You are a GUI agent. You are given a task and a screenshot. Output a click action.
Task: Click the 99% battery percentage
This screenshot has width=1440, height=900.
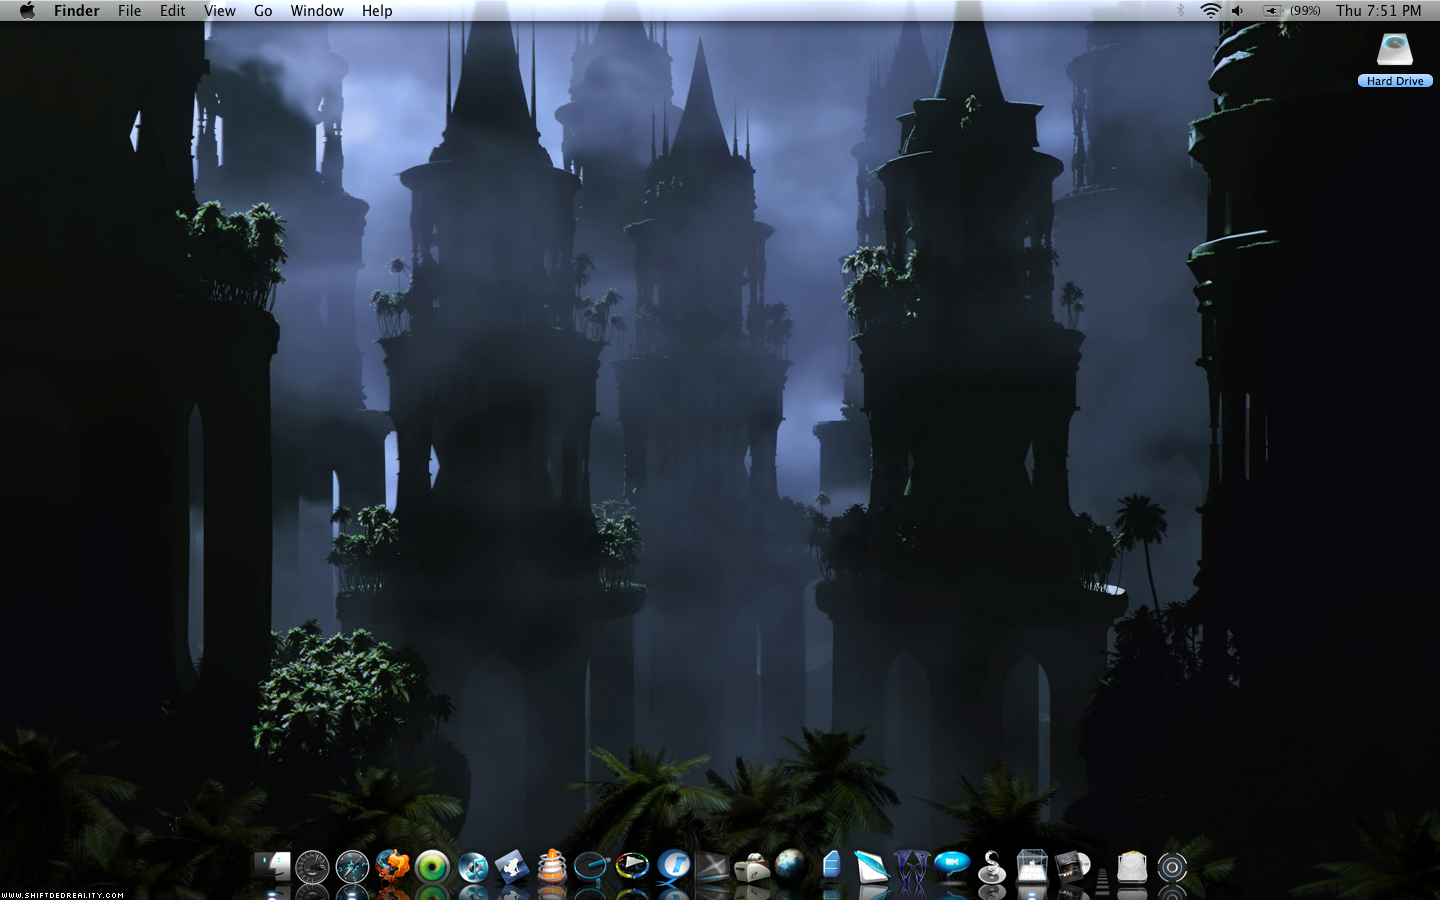pos(1305,11)
